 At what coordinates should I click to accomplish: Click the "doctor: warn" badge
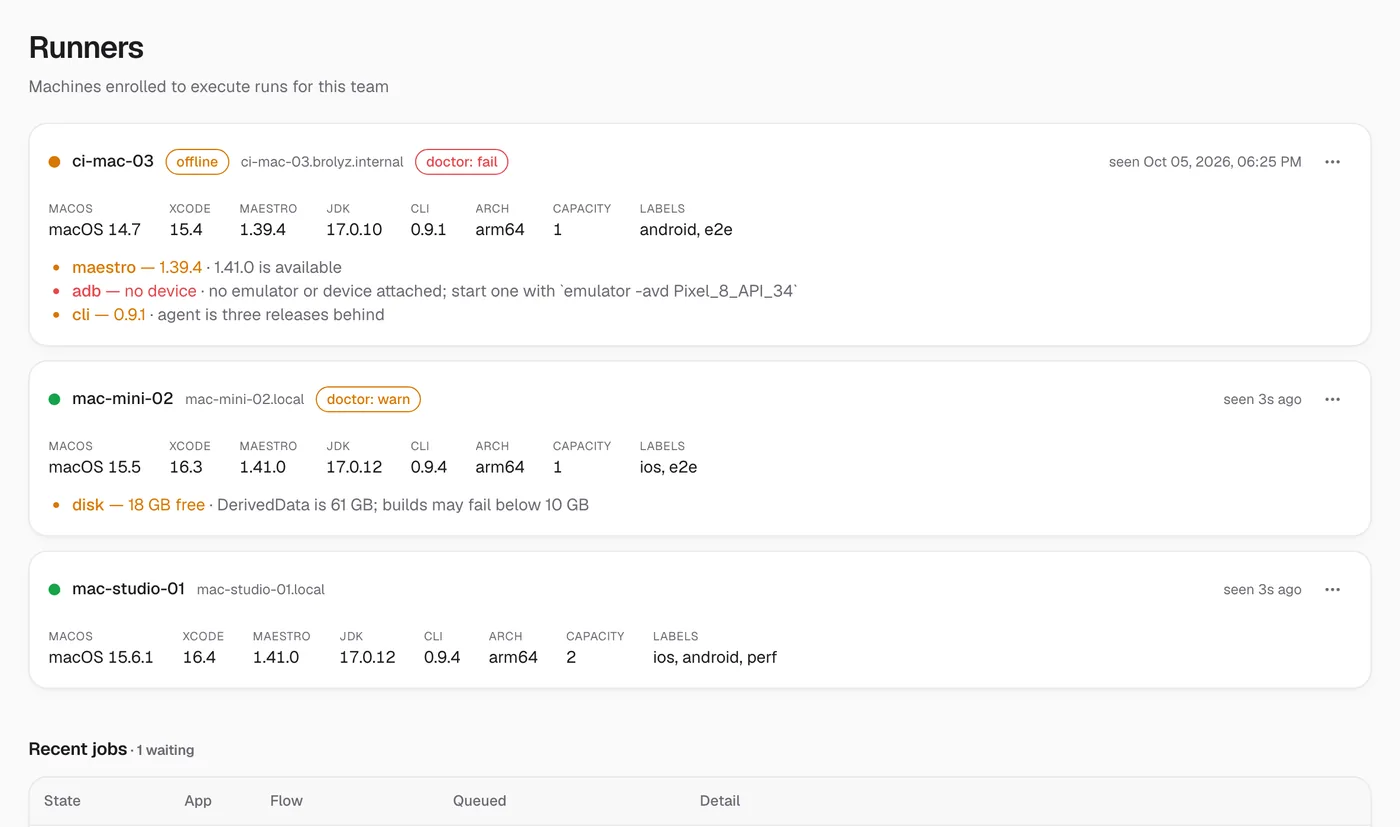click(x=368, y=399)
